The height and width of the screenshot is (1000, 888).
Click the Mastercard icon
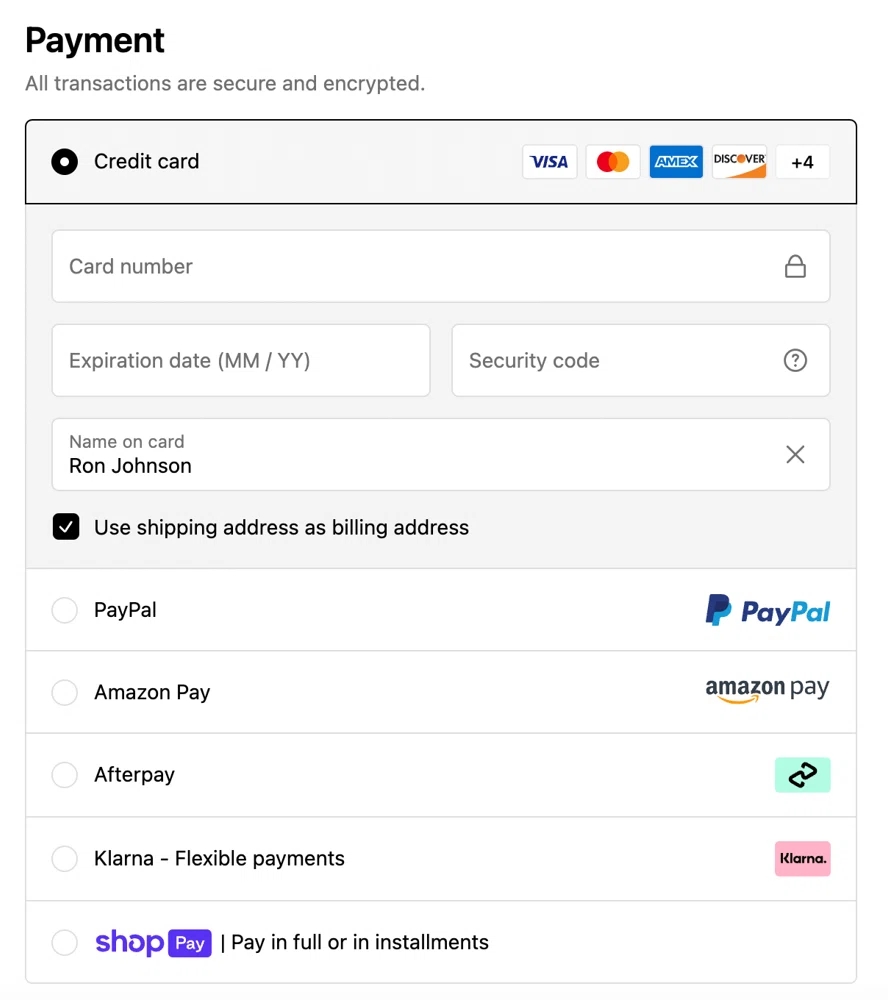click(612, 161)
